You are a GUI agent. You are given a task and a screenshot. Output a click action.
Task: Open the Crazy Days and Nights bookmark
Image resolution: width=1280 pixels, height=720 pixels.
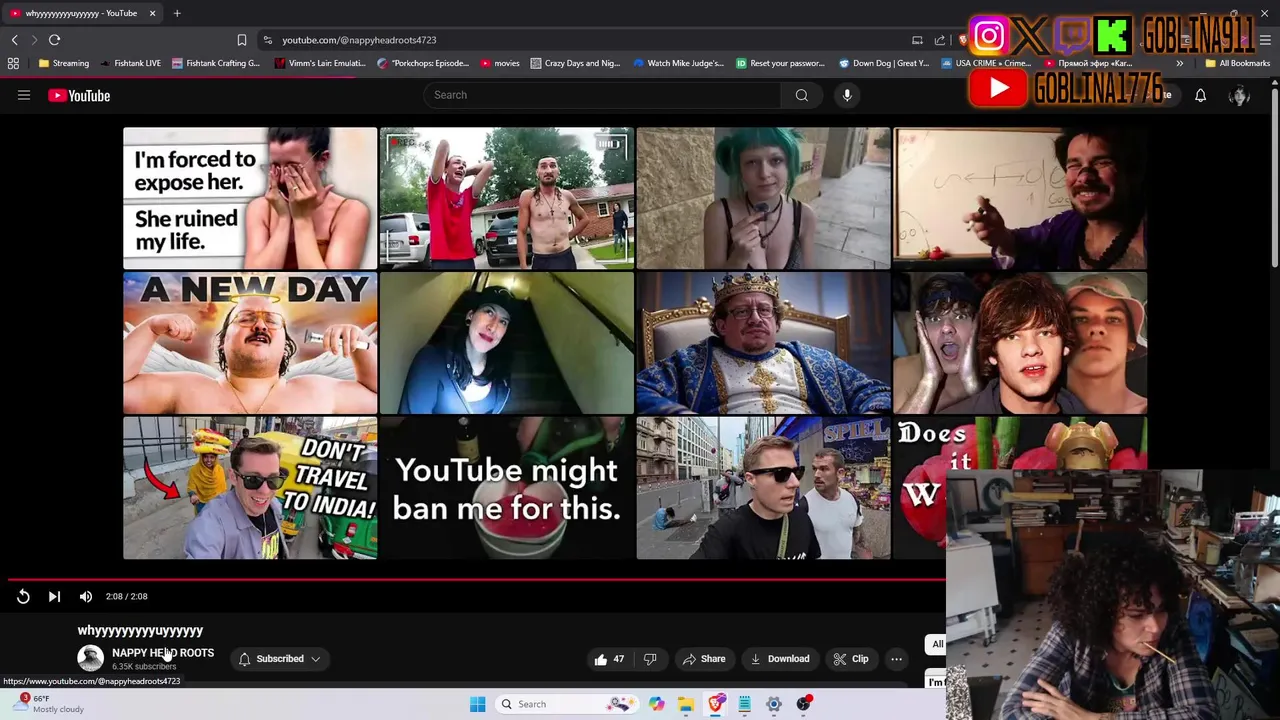(x=576, y=63)
